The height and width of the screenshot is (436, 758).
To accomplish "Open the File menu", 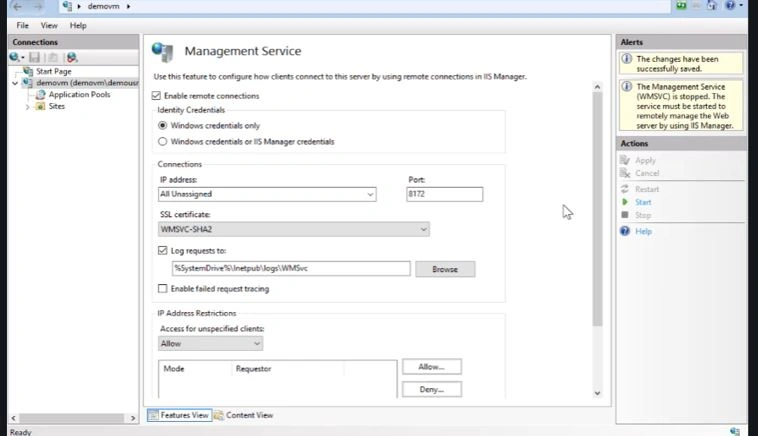I will point(23,26).
